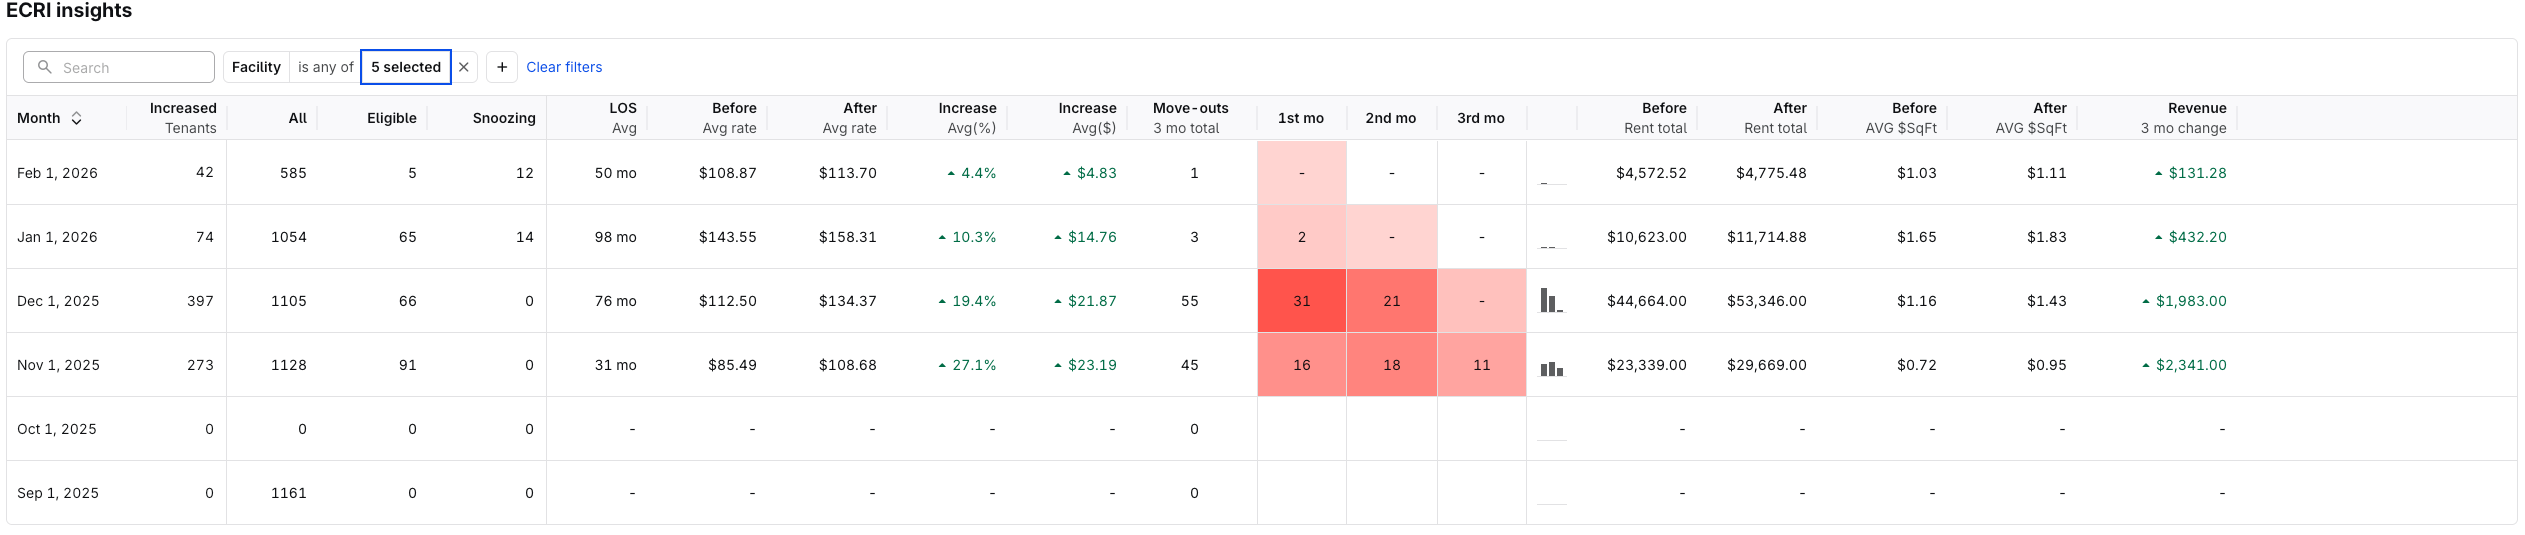The height and width of the screenshot is (535, 2525).
Task: Sort by Month column arrows
Action: click(76, 118)
